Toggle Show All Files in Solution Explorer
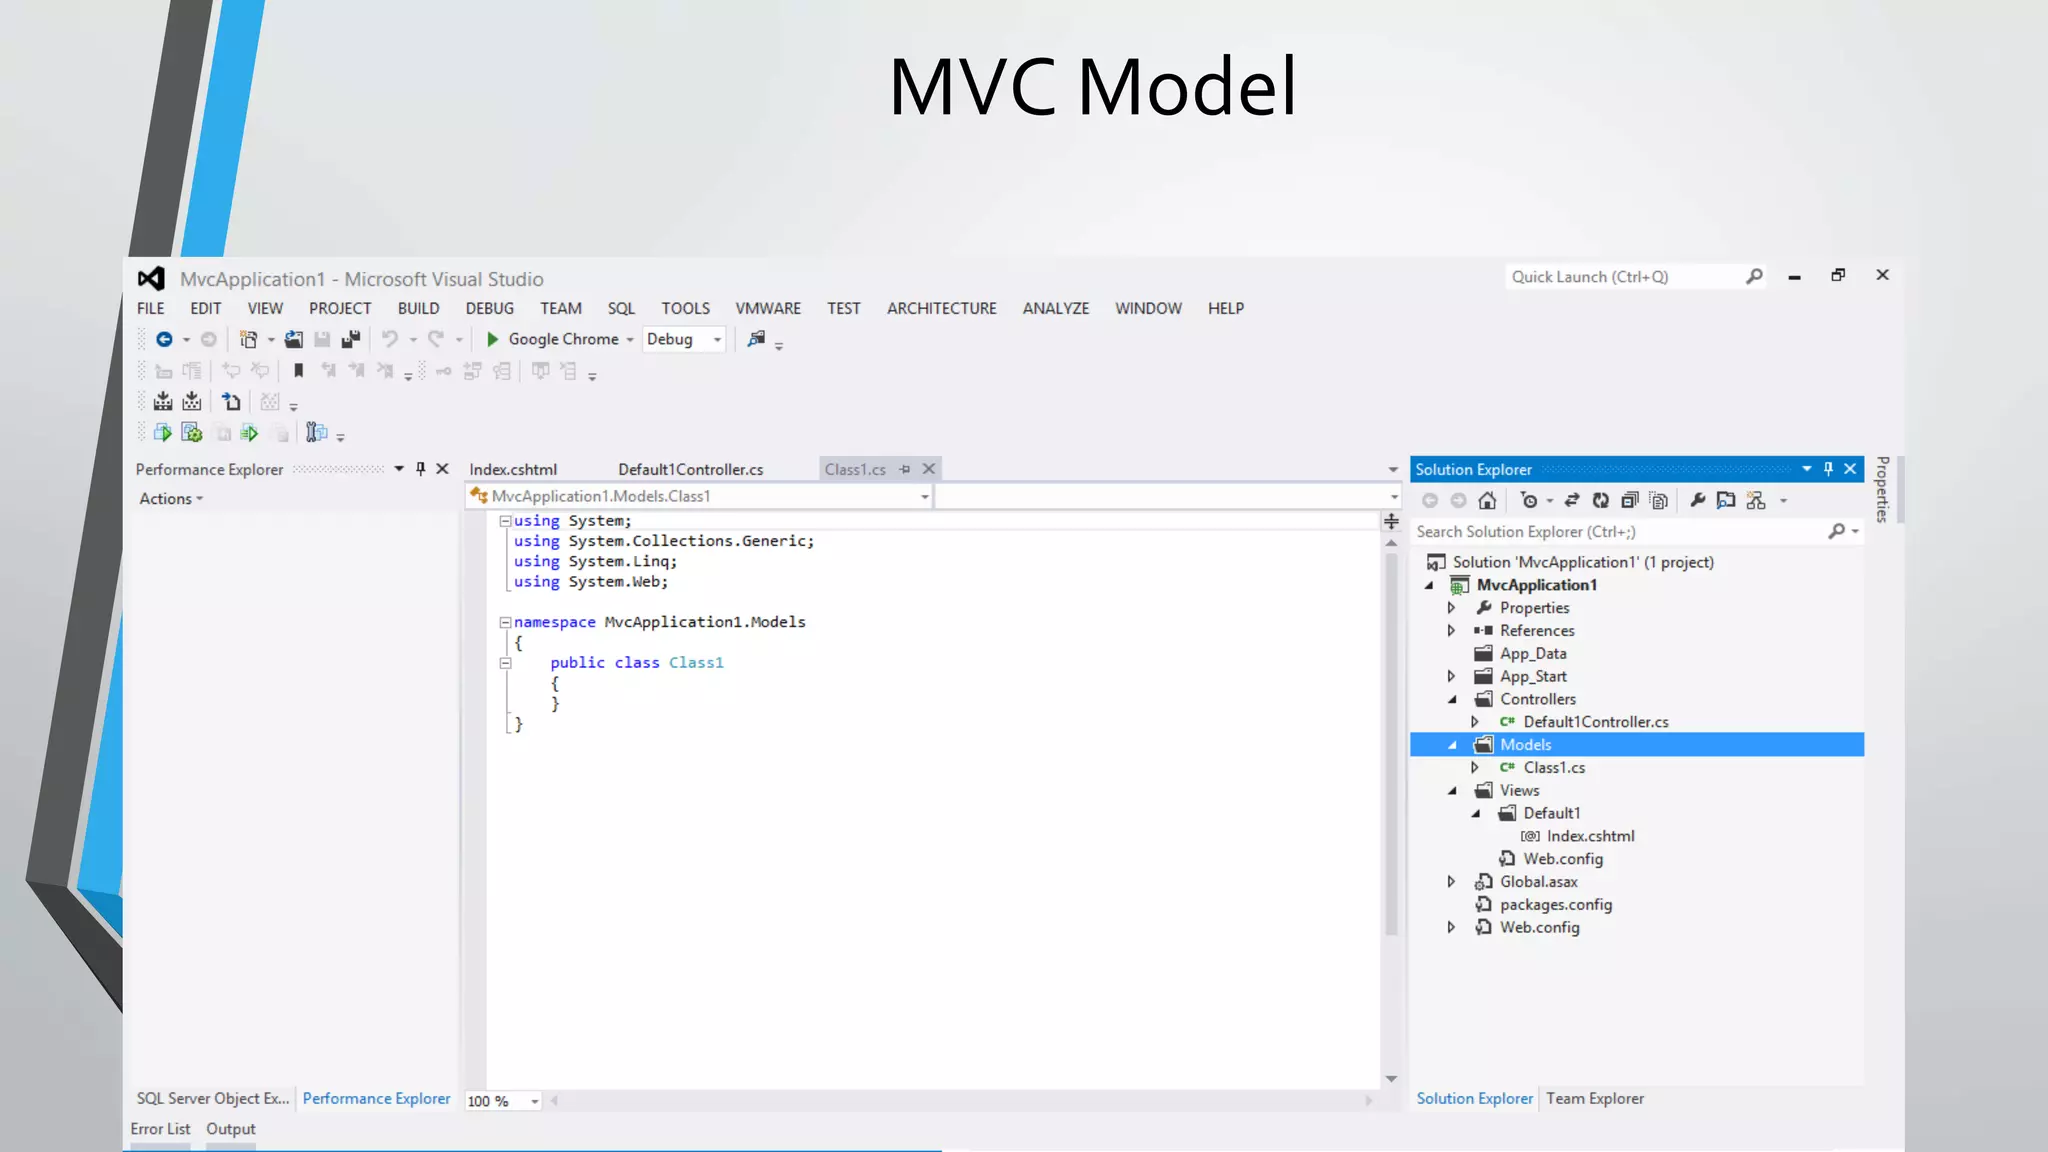This screenshot has height=1152, width=2048. pyautogui.click(x=1658, y=501)
